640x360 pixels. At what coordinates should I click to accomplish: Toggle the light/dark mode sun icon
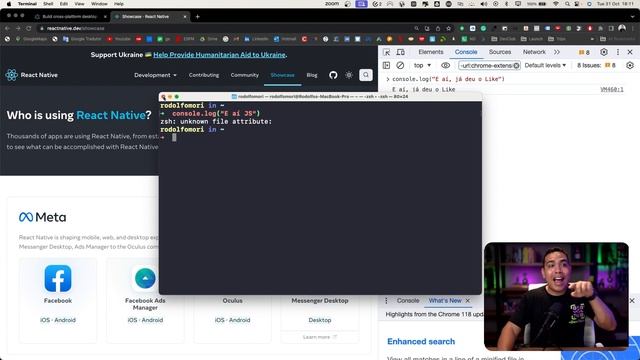pos(349,75)
